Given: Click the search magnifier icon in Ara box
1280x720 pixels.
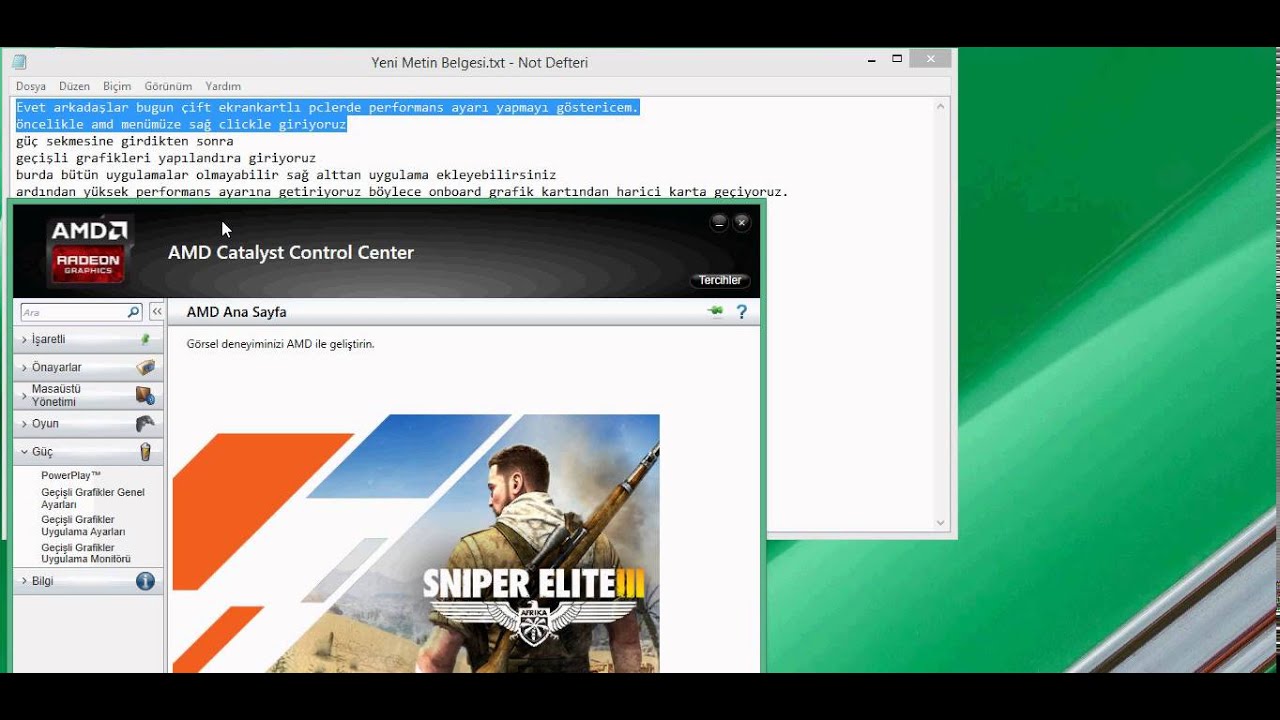Looking at the screenshot, I should click(133, 312).
